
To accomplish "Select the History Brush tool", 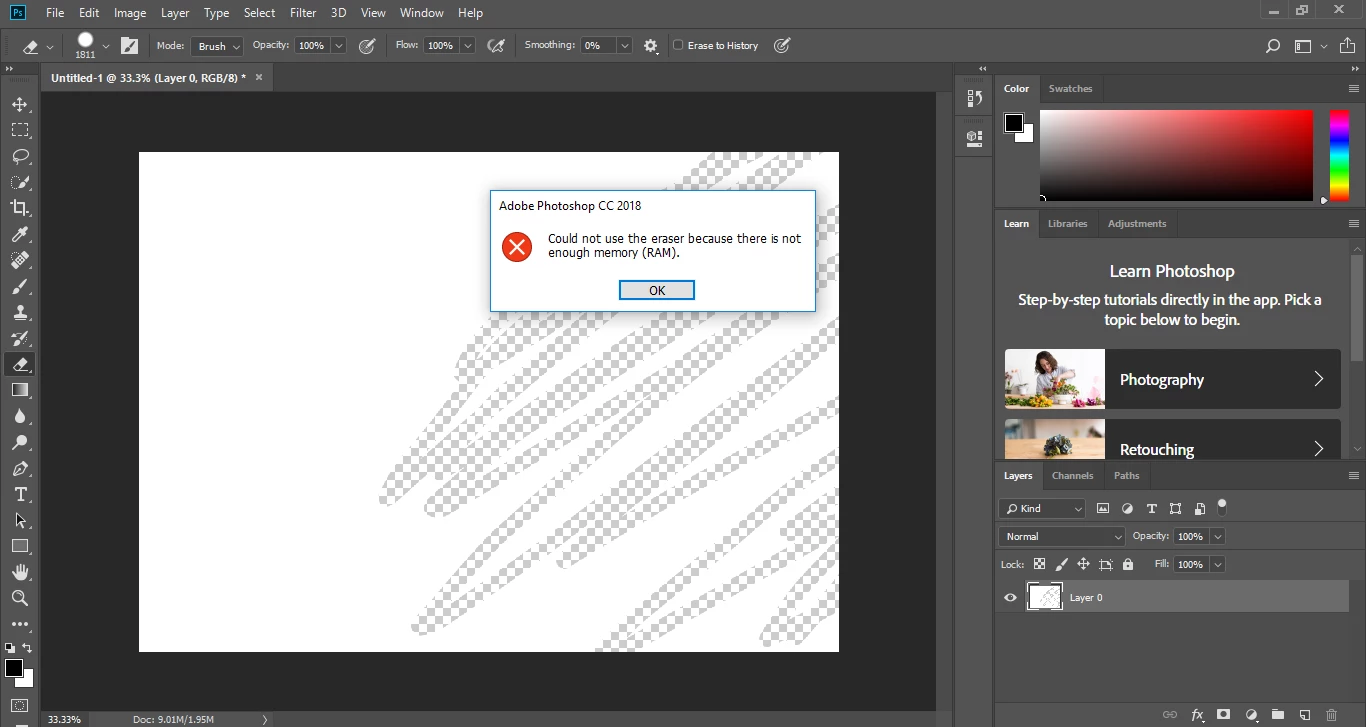I will 20,338.
